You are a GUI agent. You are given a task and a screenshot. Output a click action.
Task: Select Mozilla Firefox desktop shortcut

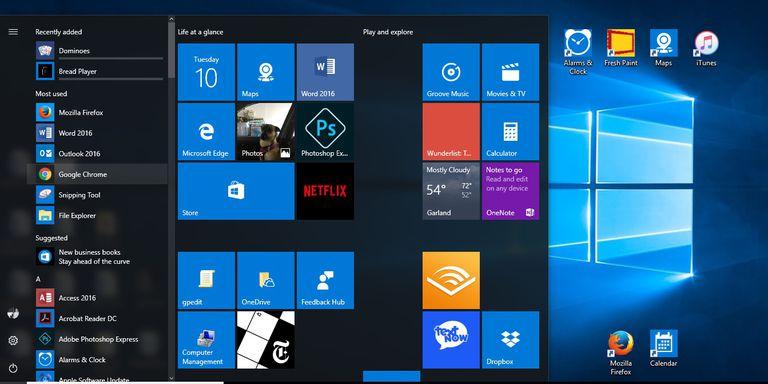click(x=621, y=352)
